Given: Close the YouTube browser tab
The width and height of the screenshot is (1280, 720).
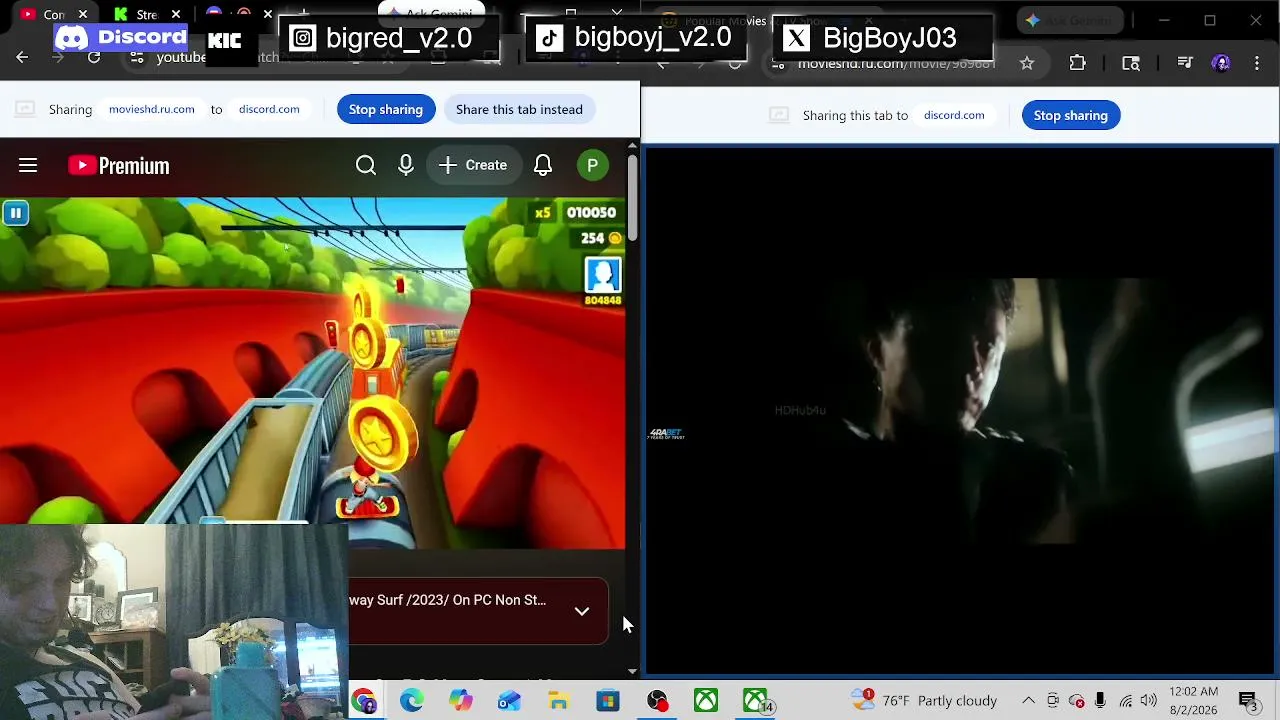Looking at the screenshot, I should [x=83, y=14].
